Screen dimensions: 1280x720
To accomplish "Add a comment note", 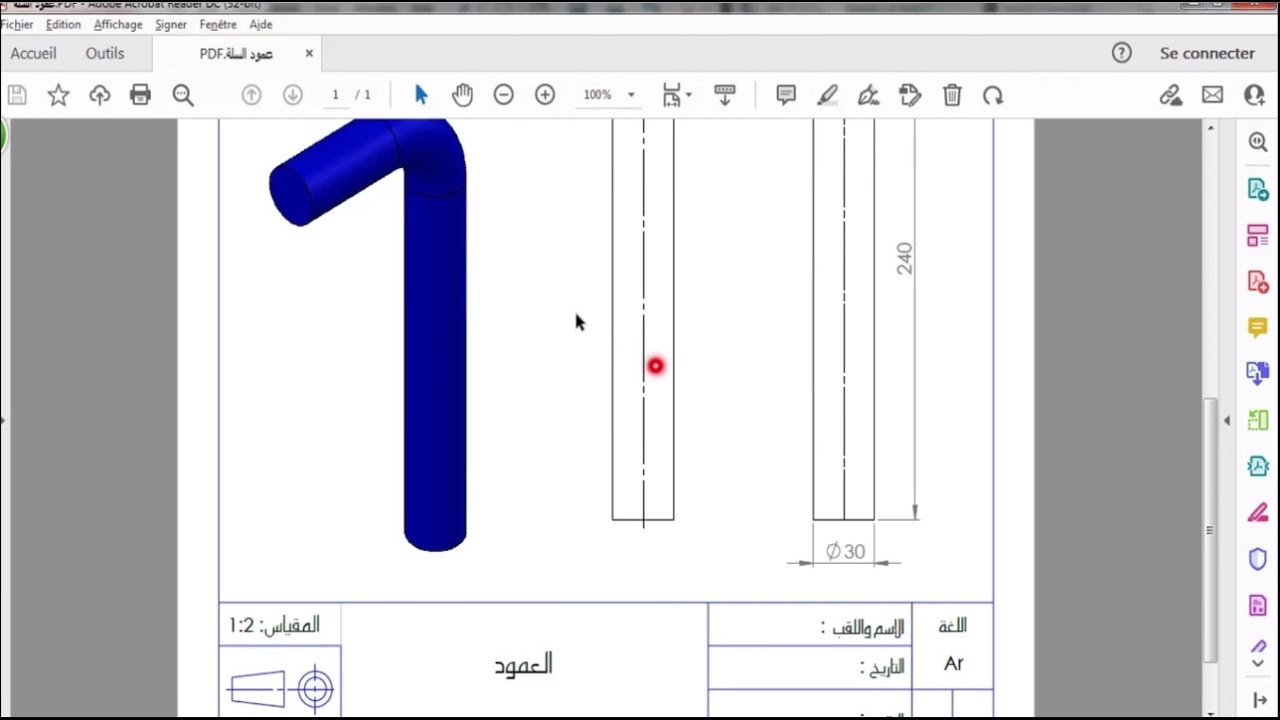I will (x=786, y=95).
